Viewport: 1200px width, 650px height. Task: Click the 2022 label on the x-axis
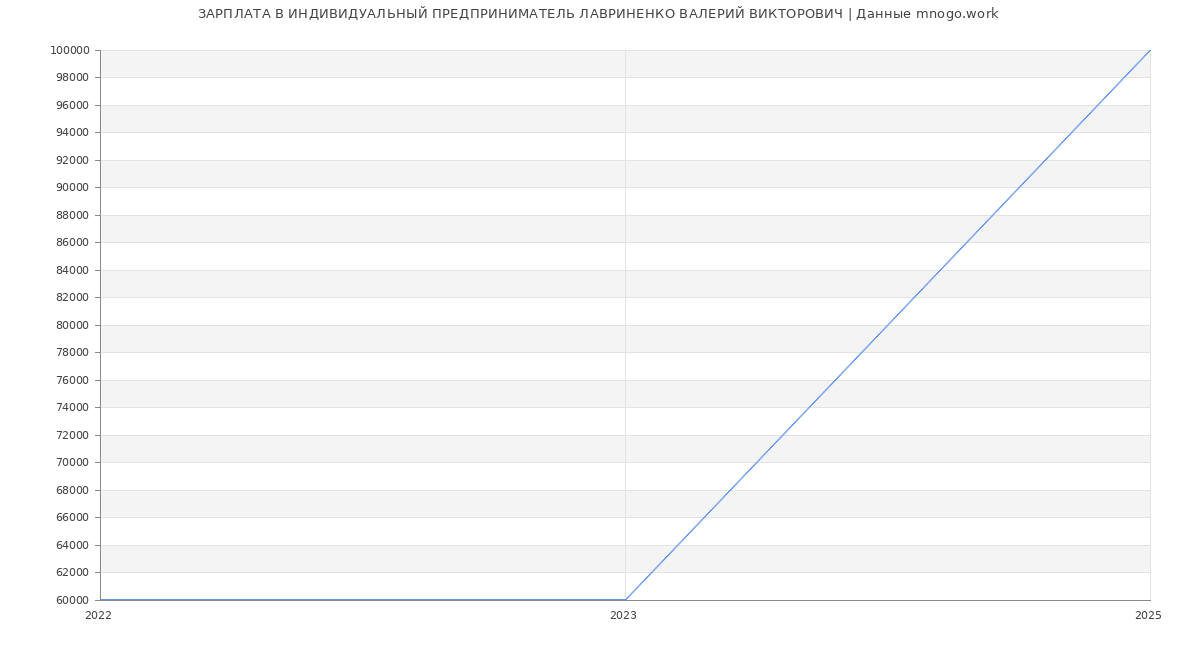point(98,616)
